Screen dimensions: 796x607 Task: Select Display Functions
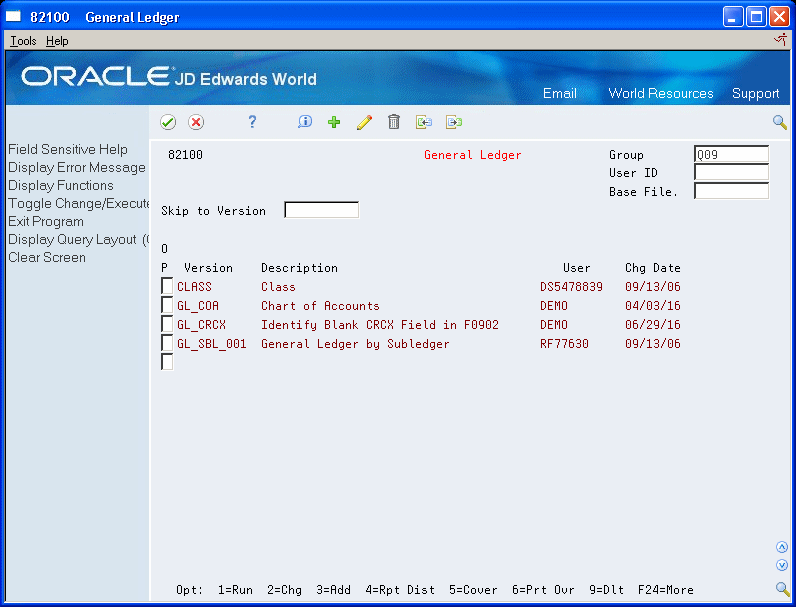60,185
